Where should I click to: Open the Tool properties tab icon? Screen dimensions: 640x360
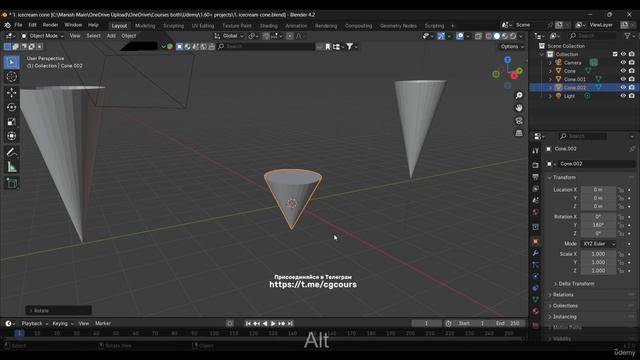(x=536, y=151)
